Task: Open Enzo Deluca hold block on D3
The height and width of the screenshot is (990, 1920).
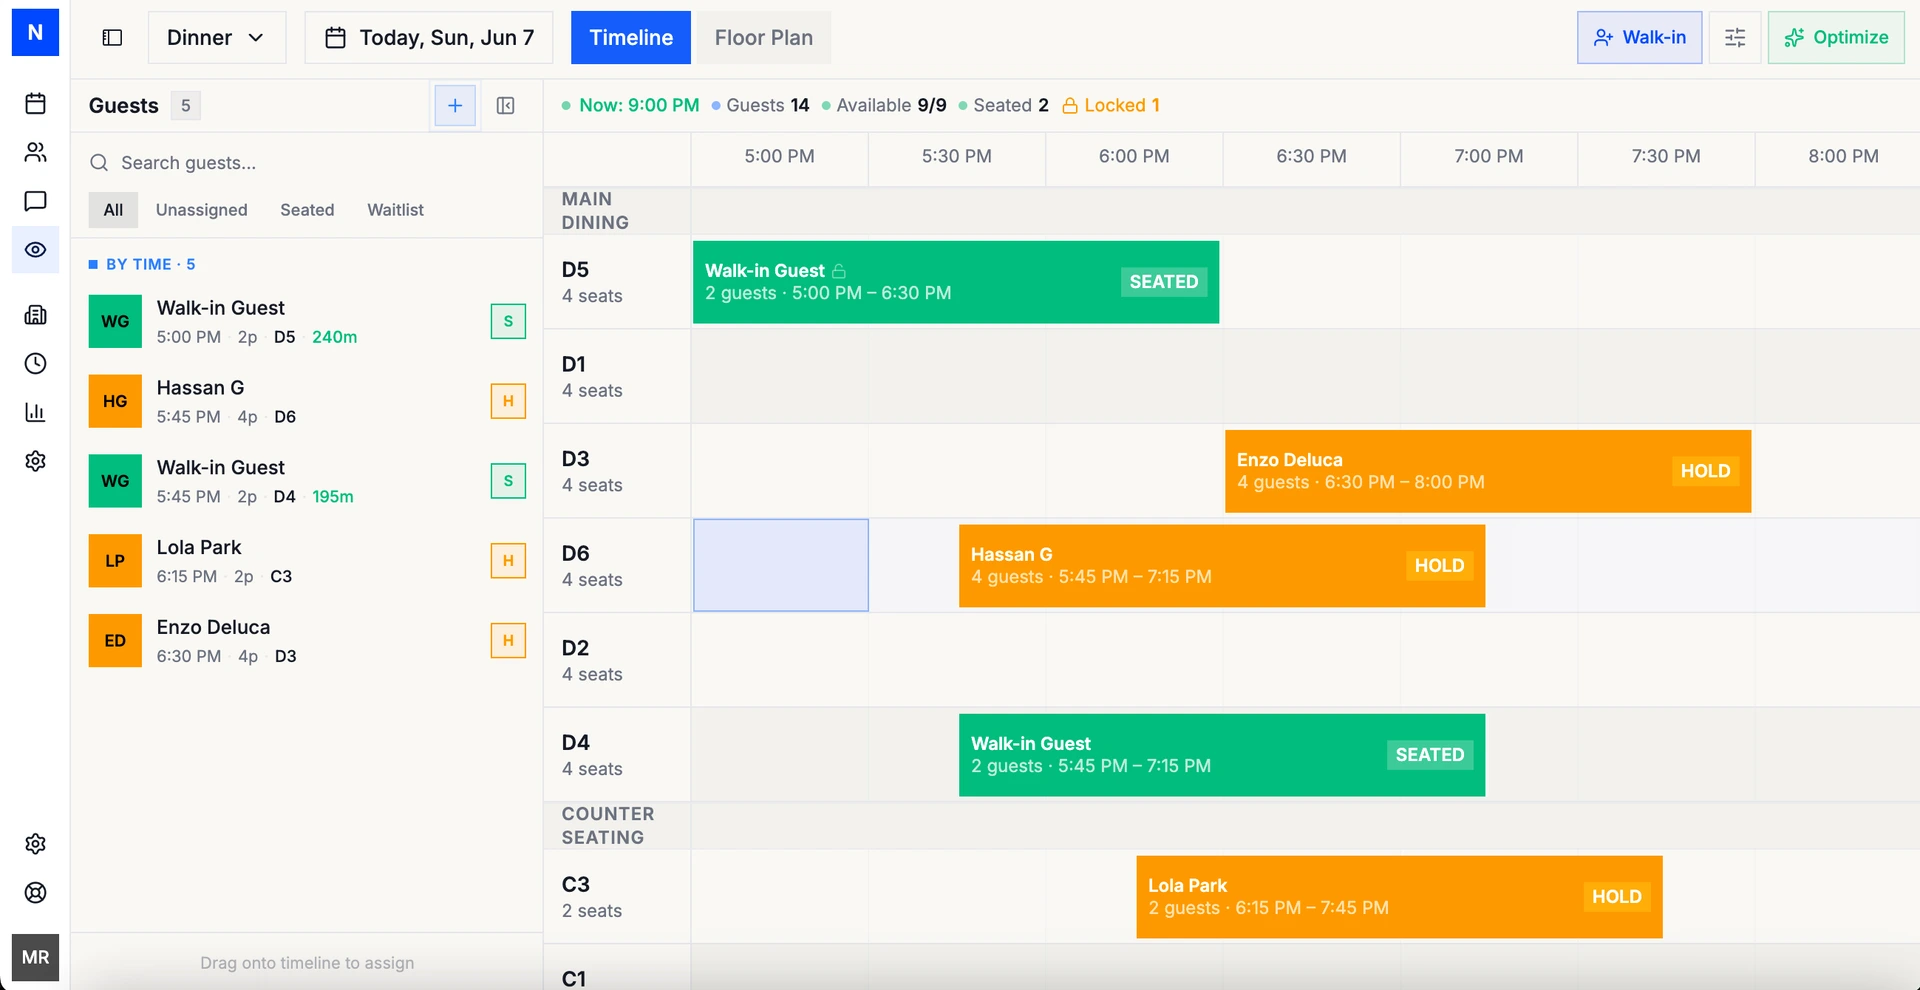Action: coord(1488,471)
